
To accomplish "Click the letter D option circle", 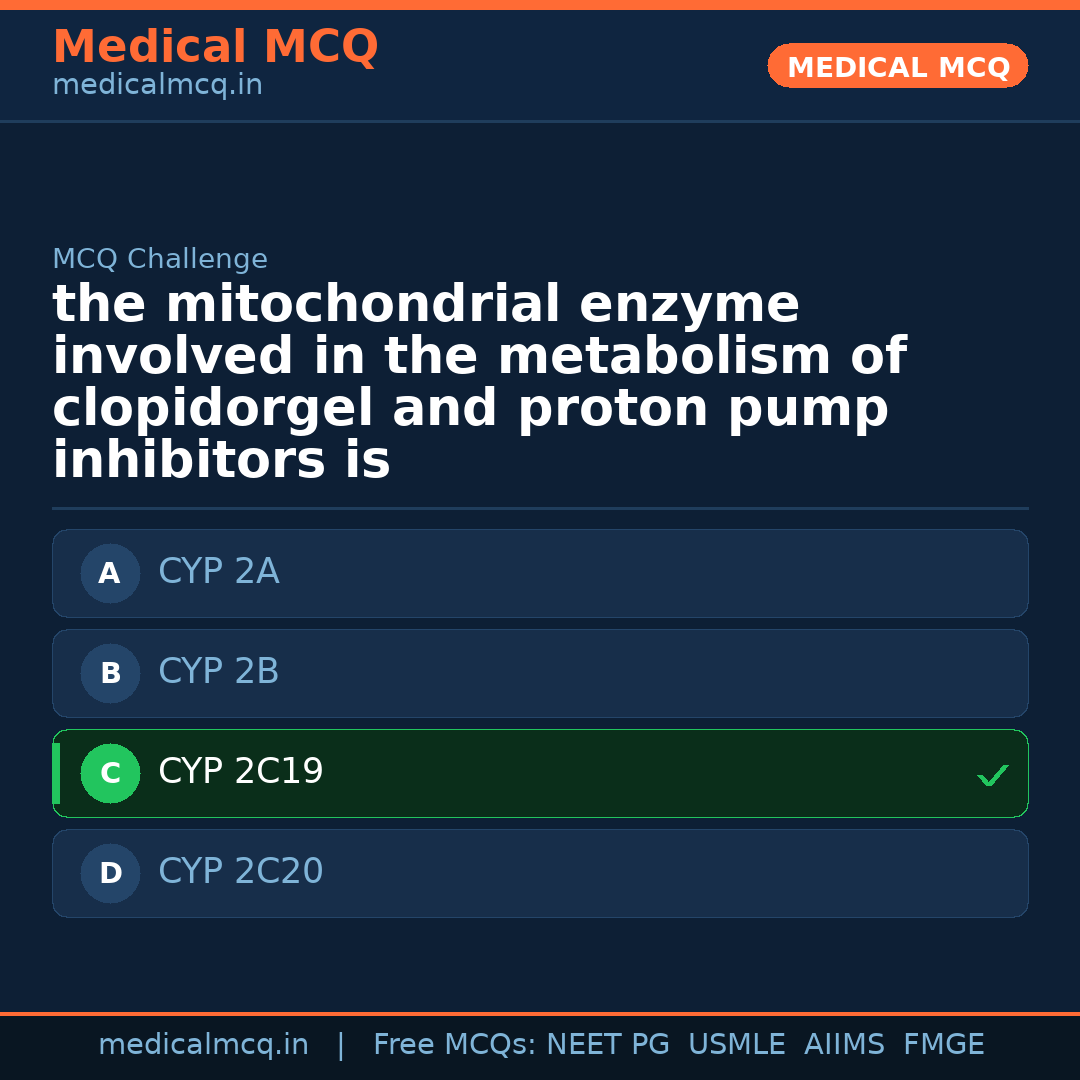I will 110,873.
